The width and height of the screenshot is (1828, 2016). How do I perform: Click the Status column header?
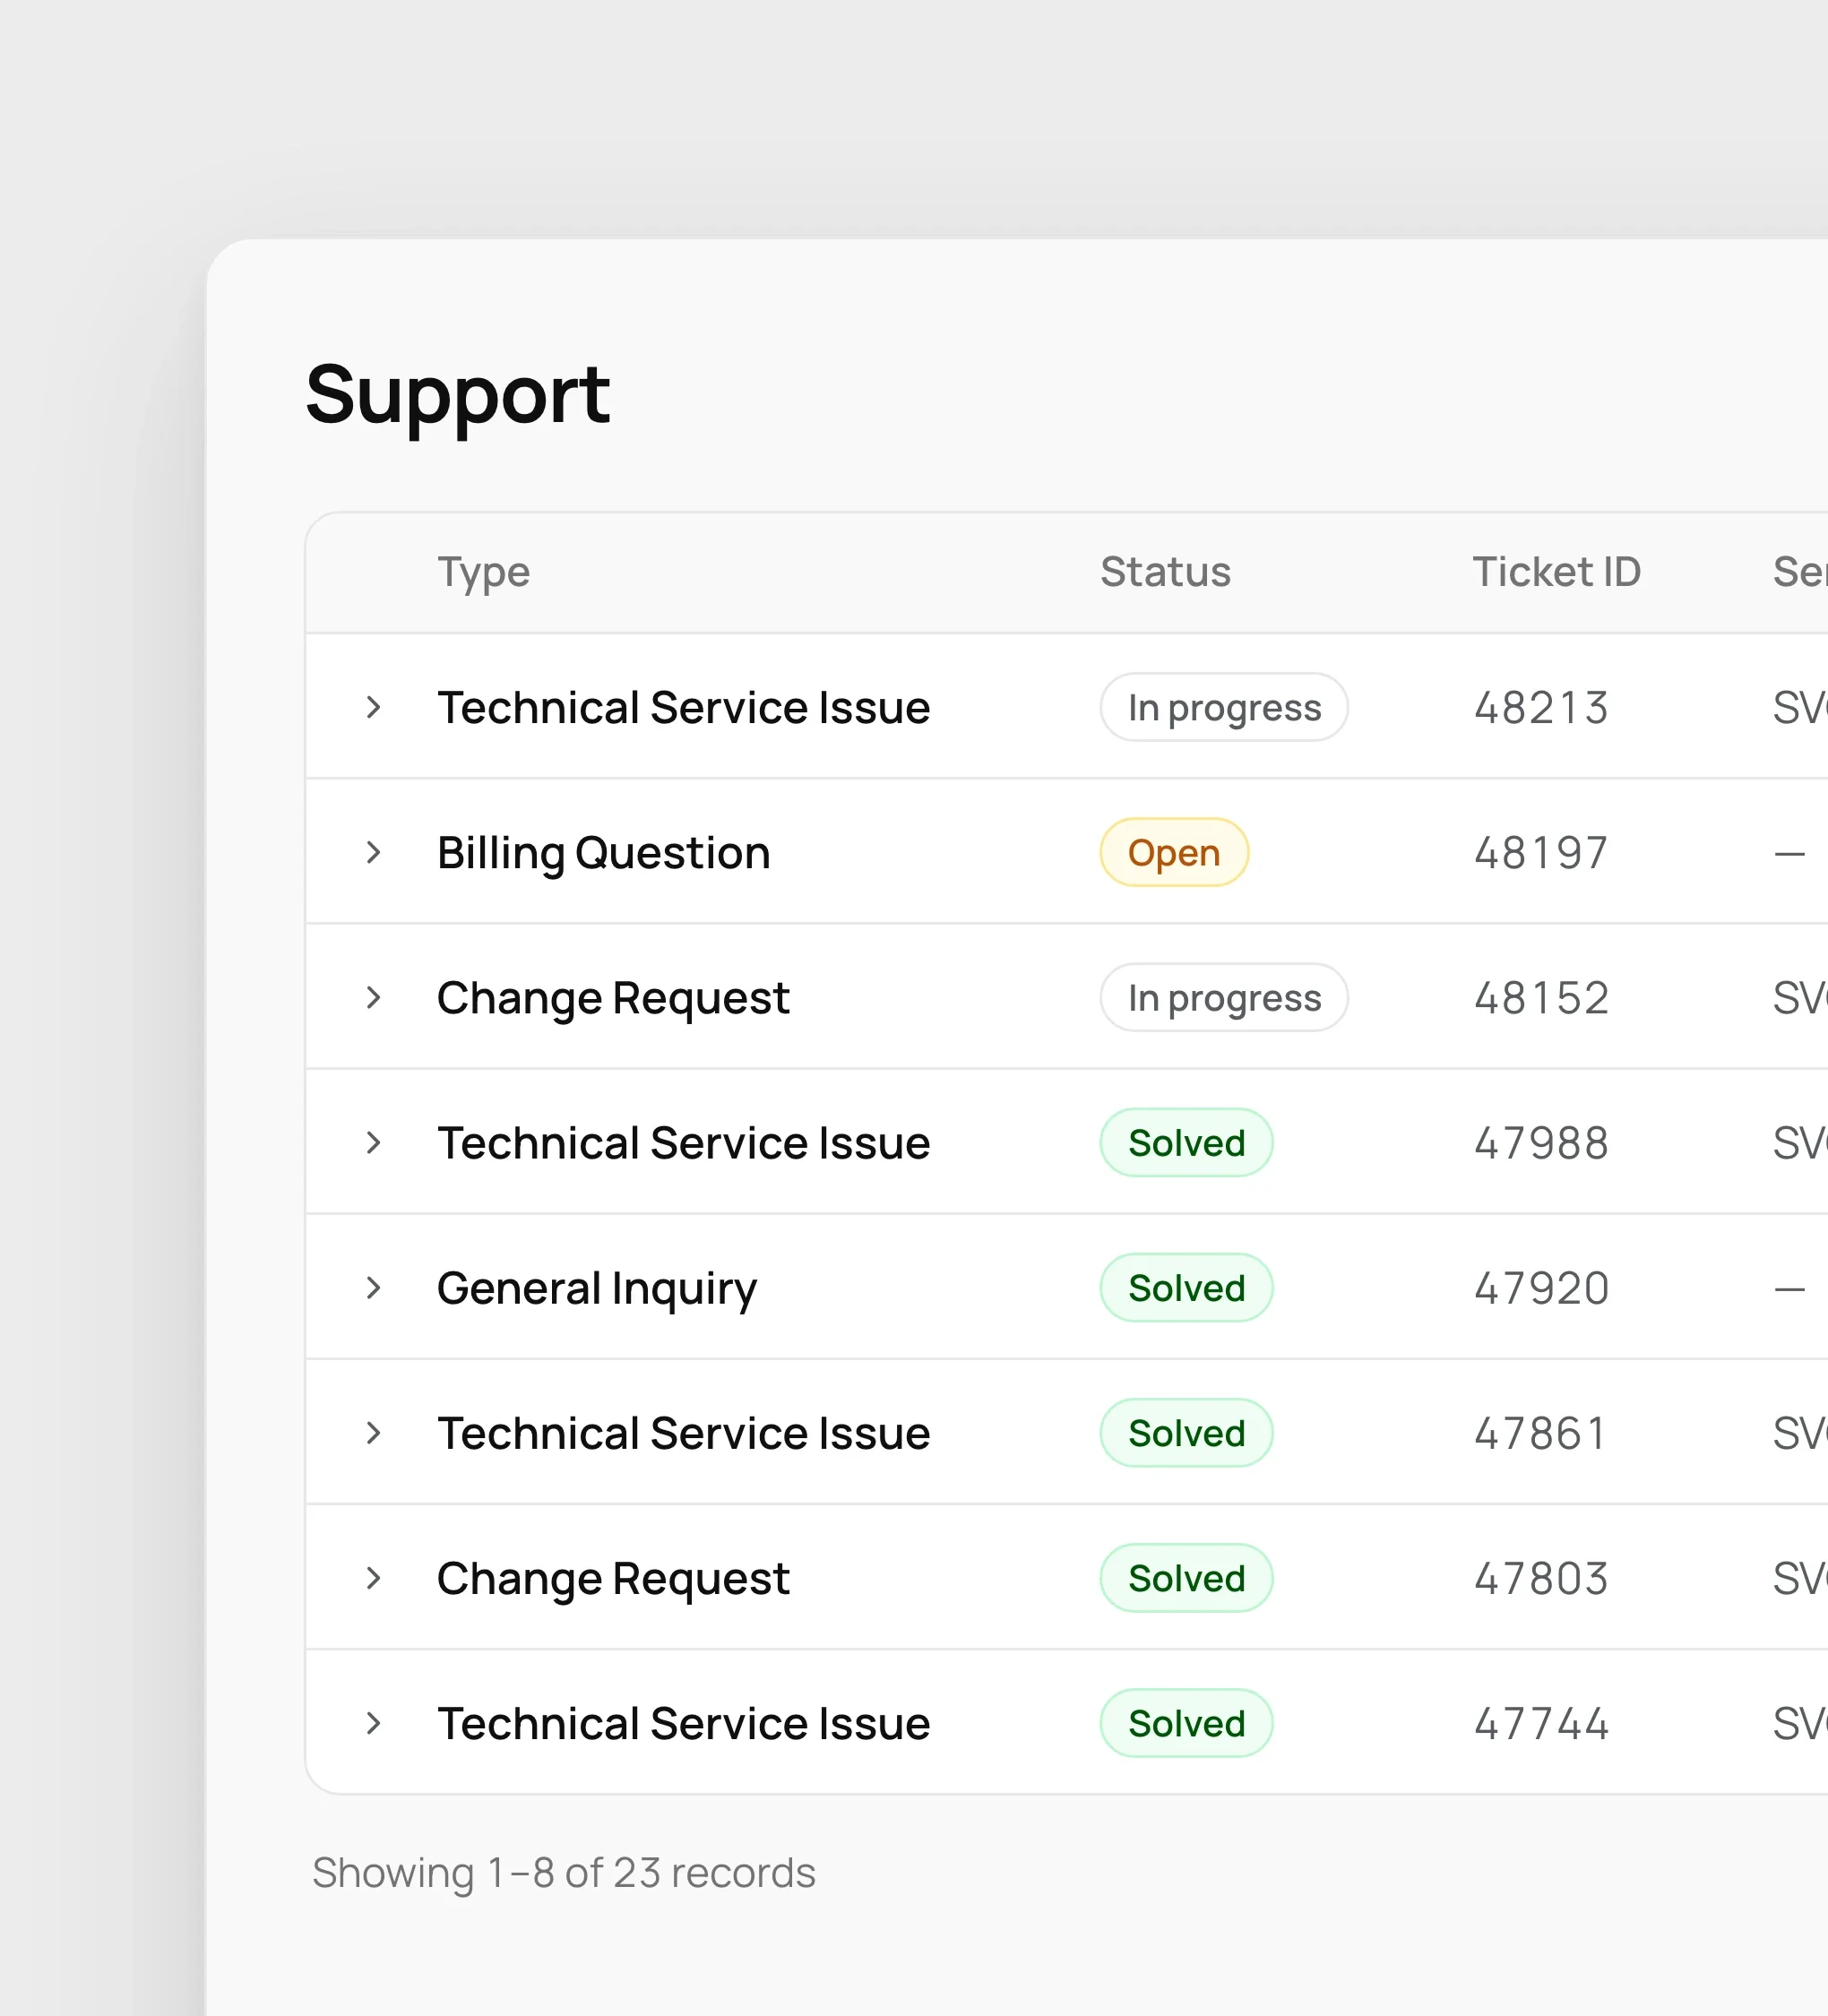point(1165,572)
